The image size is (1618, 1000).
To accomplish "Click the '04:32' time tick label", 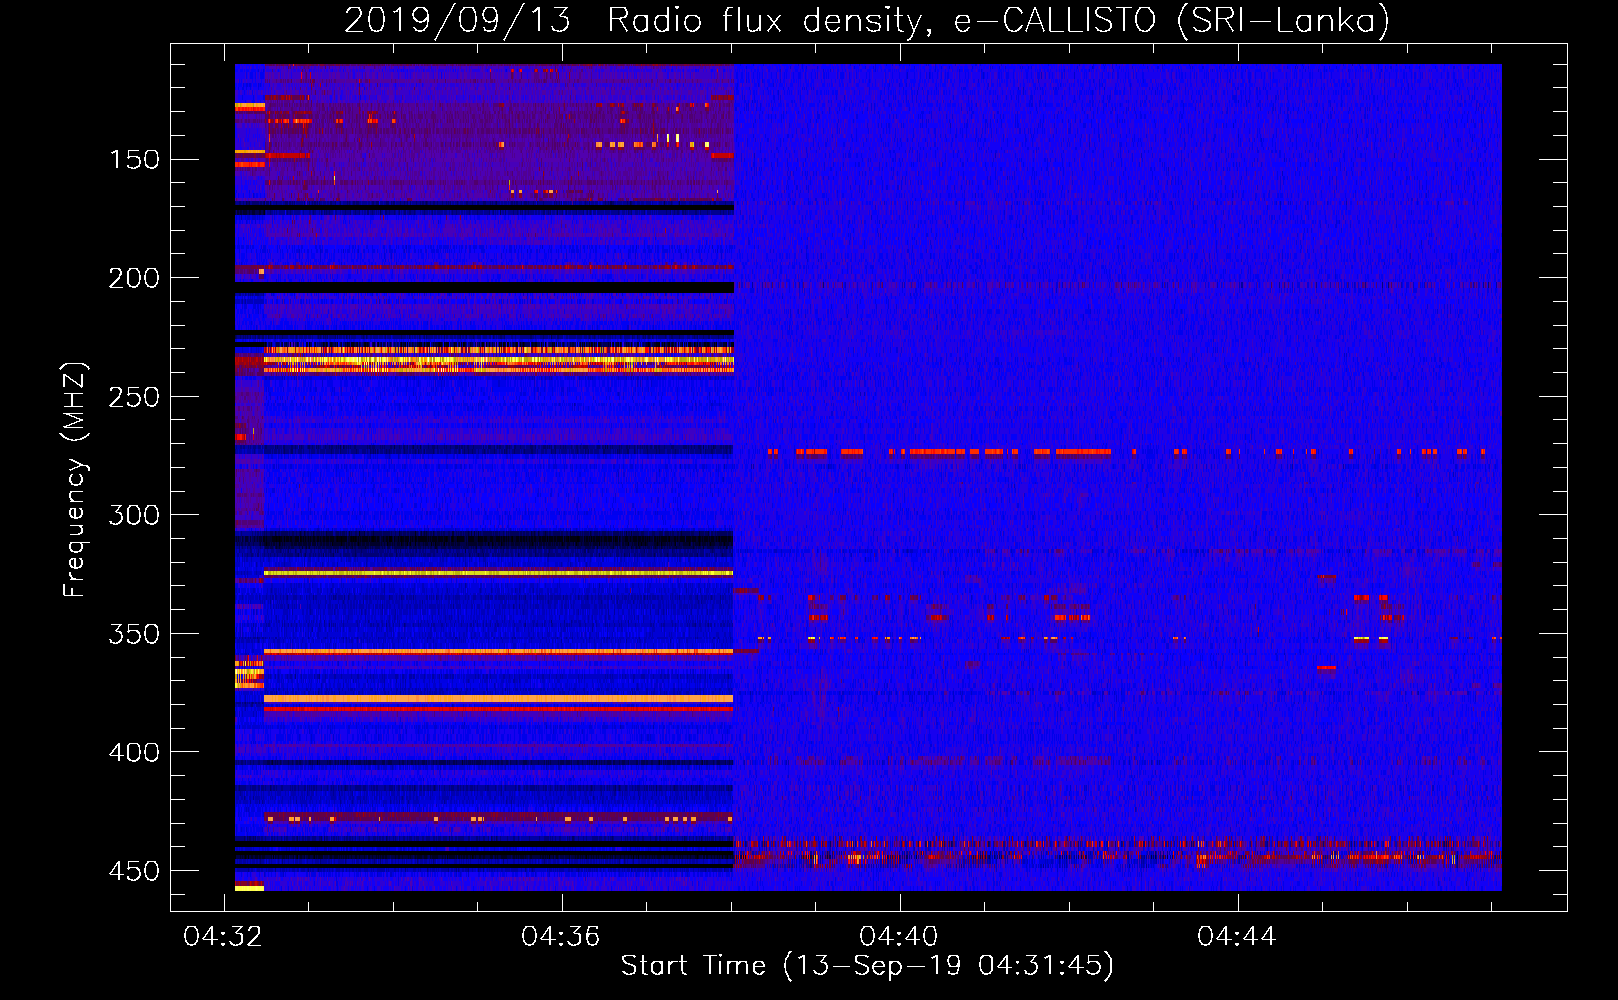I will [223, 936].
